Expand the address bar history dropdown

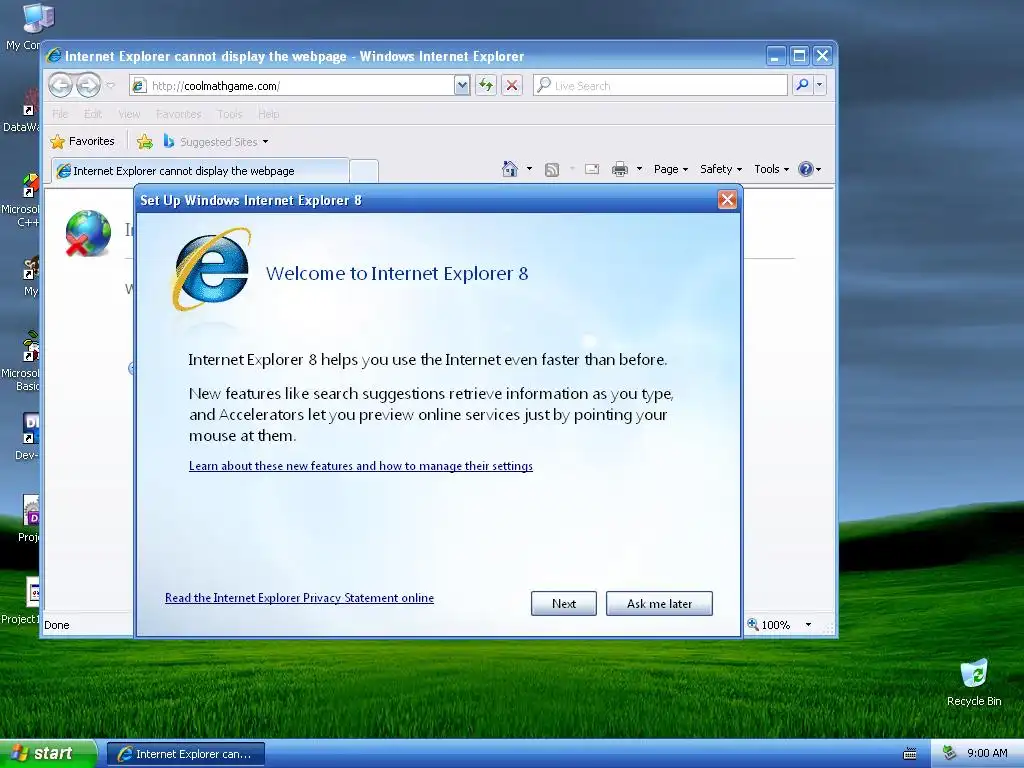(x=462, y=86)
